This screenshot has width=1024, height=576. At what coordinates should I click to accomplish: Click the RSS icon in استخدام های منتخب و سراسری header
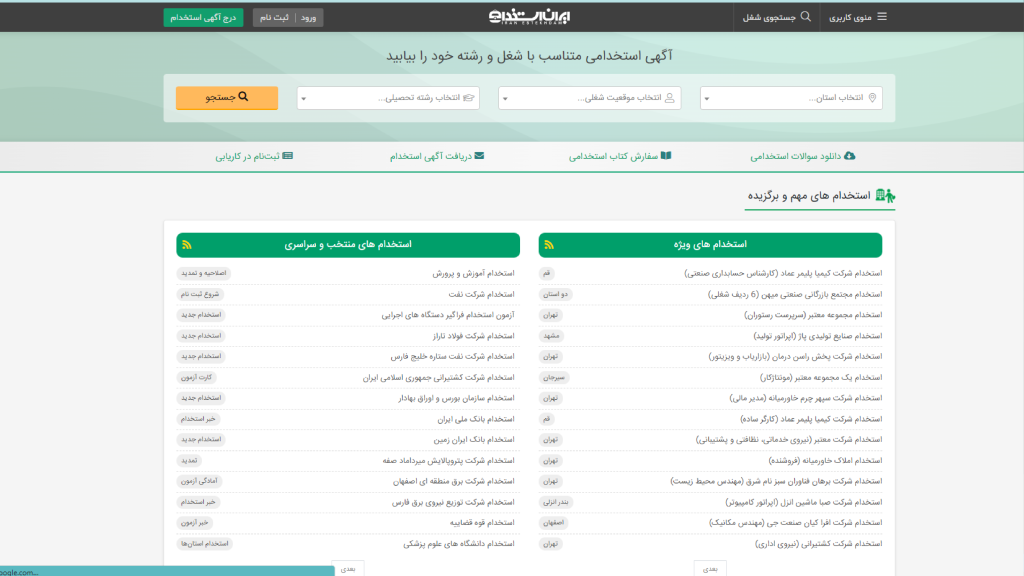pos(187,245)
